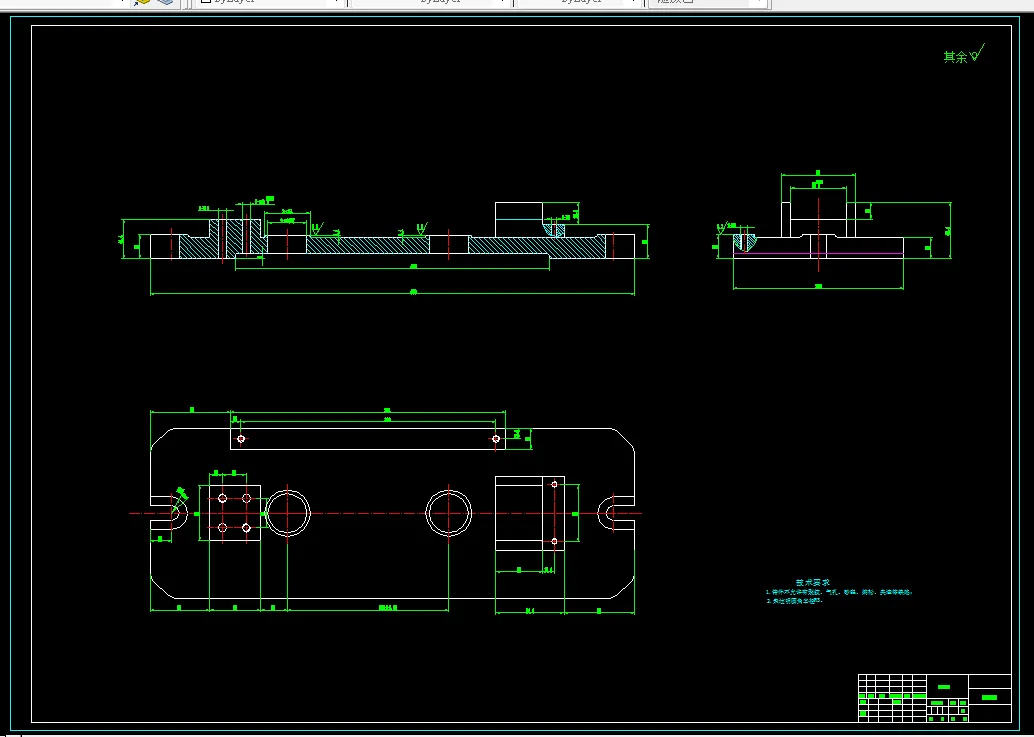Select the right U-shaped slot in plan view

click(617, 513)
